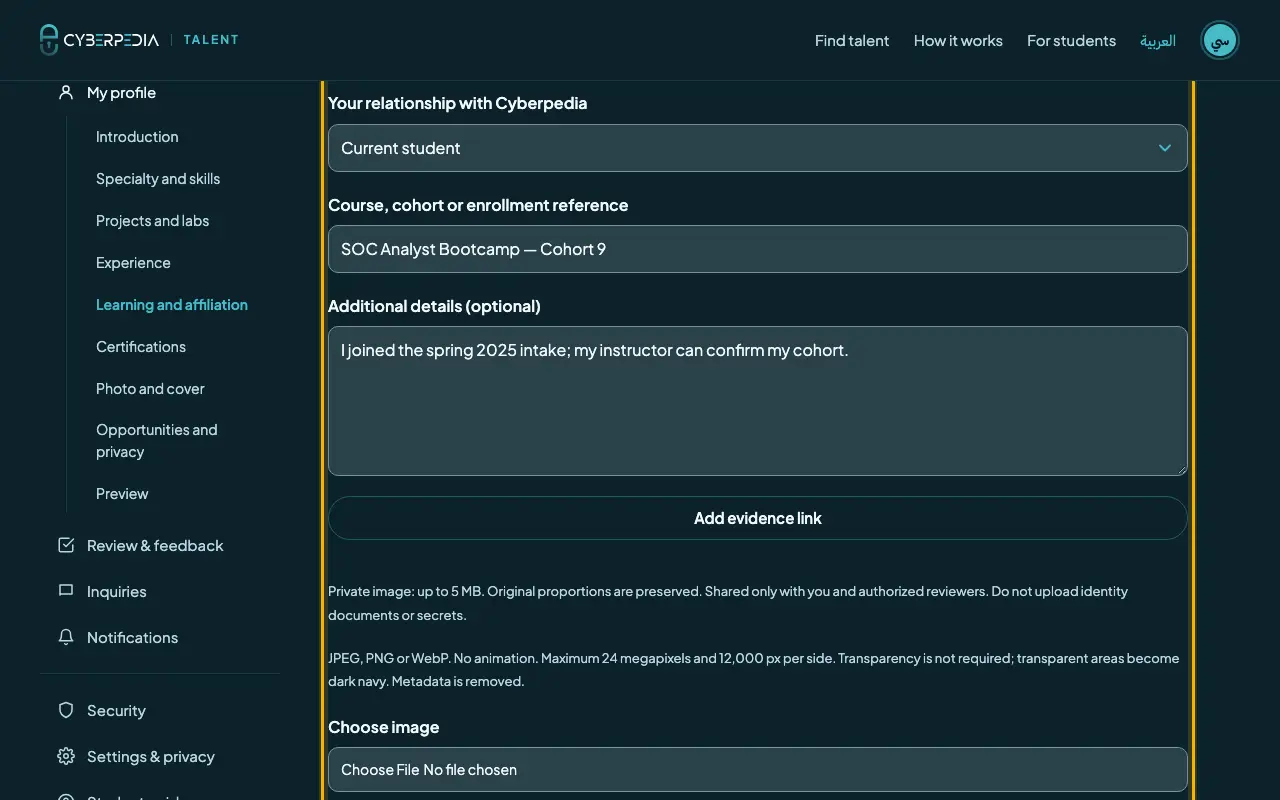This screenshot has height=800, width=1280.
Task: Open the Security sidebar link
Action: click(116, 710)
